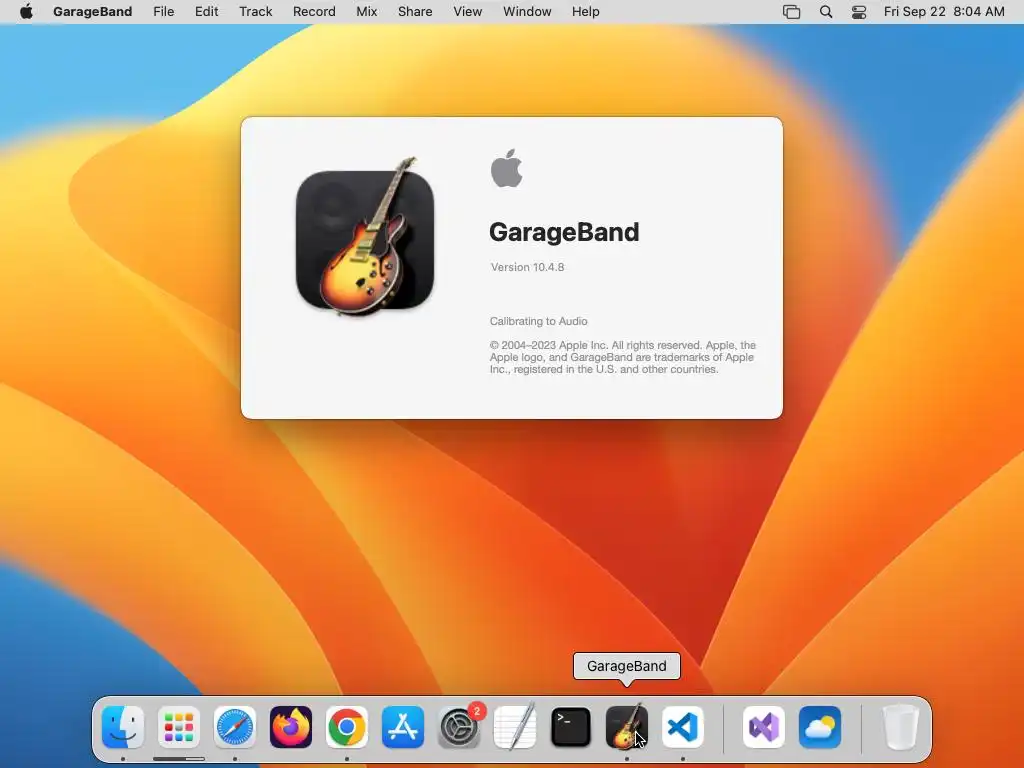
Task: Open the Window menu
Action: click(x=527, y=11)
